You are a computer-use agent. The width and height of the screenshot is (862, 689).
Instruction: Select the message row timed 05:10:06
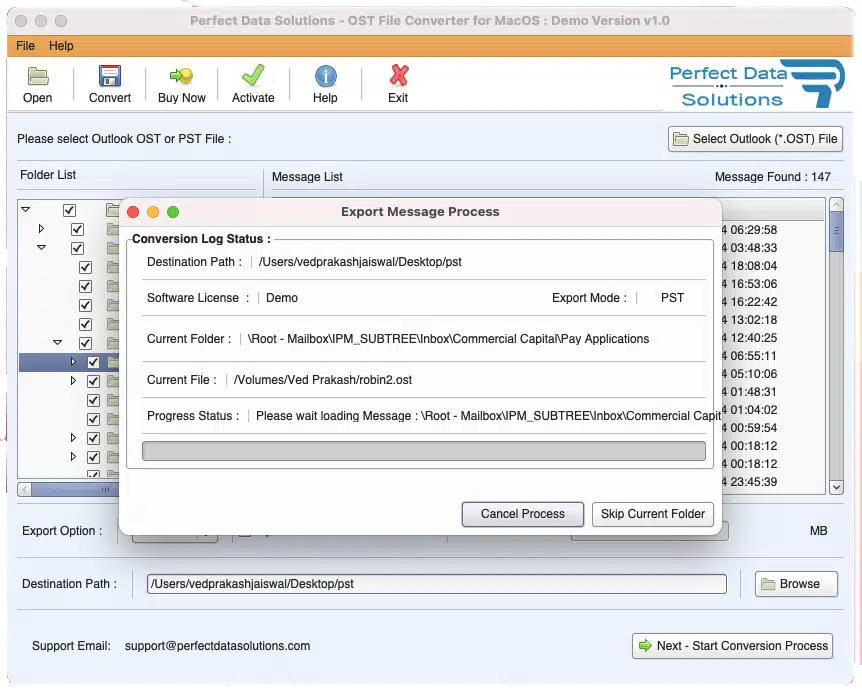point(773,374)
